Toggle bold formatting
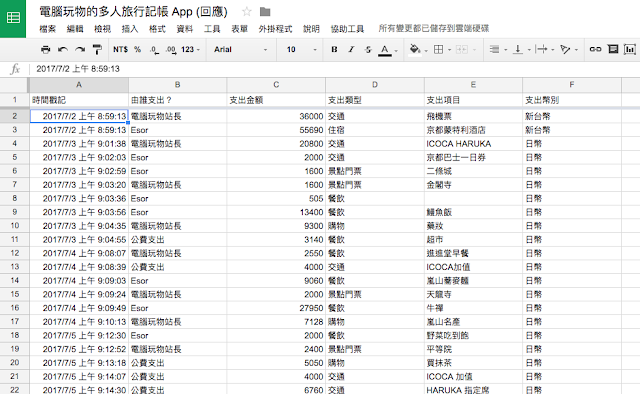Viewport: 640px width, 394px height. pos(334,49)
